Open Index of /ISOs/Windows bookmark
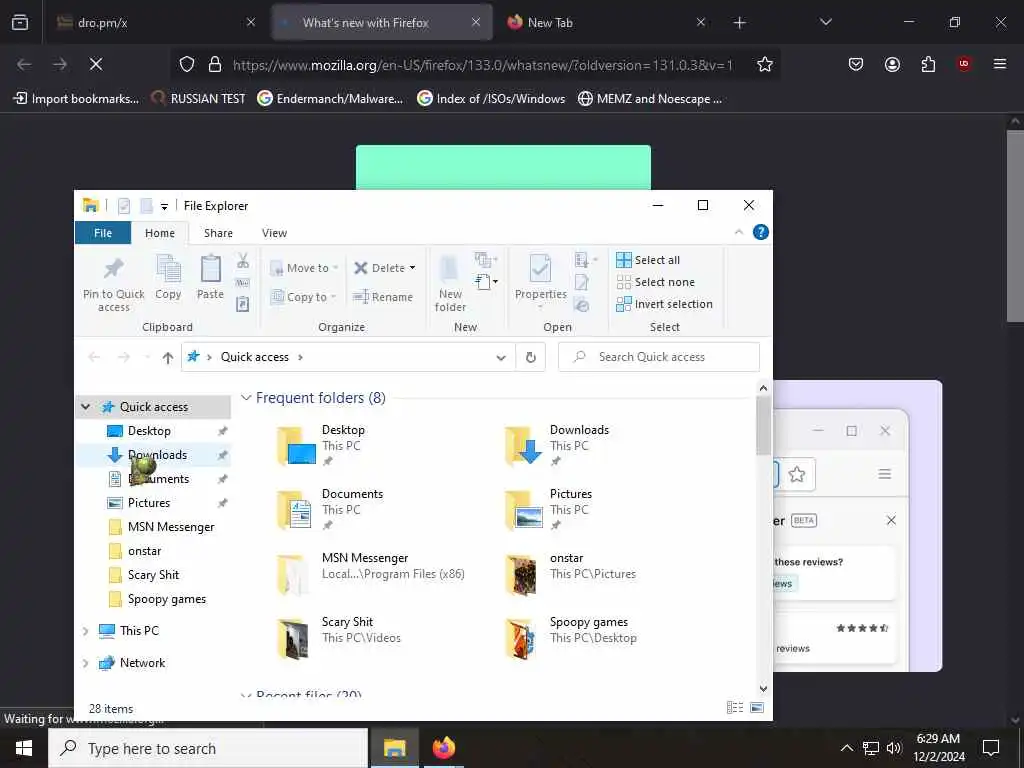Screen dimensions: 1024x768 (x=491, y=99)
